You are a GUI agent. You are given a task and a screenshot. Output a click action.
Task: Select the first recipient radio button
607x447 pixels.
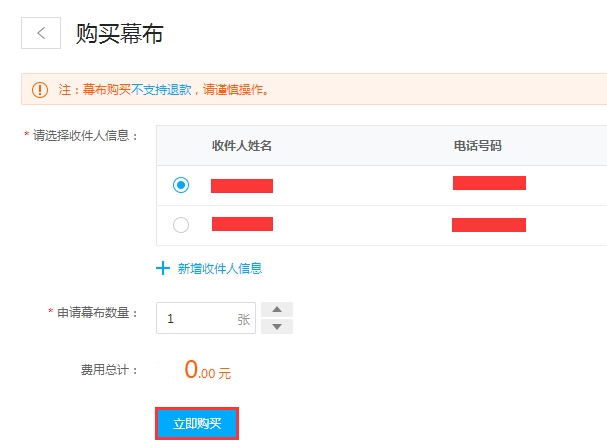pos(181,185)
